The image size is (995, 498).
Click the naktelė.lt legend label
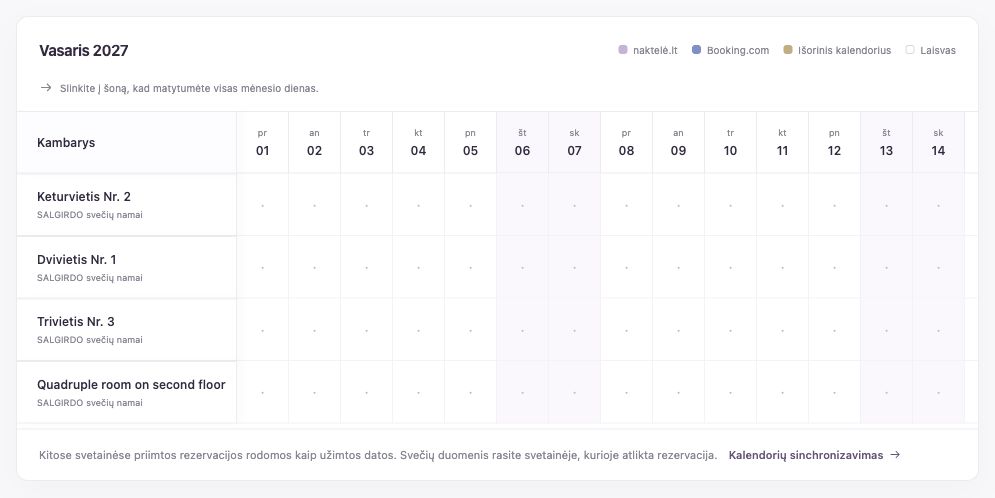click(656, 50)
